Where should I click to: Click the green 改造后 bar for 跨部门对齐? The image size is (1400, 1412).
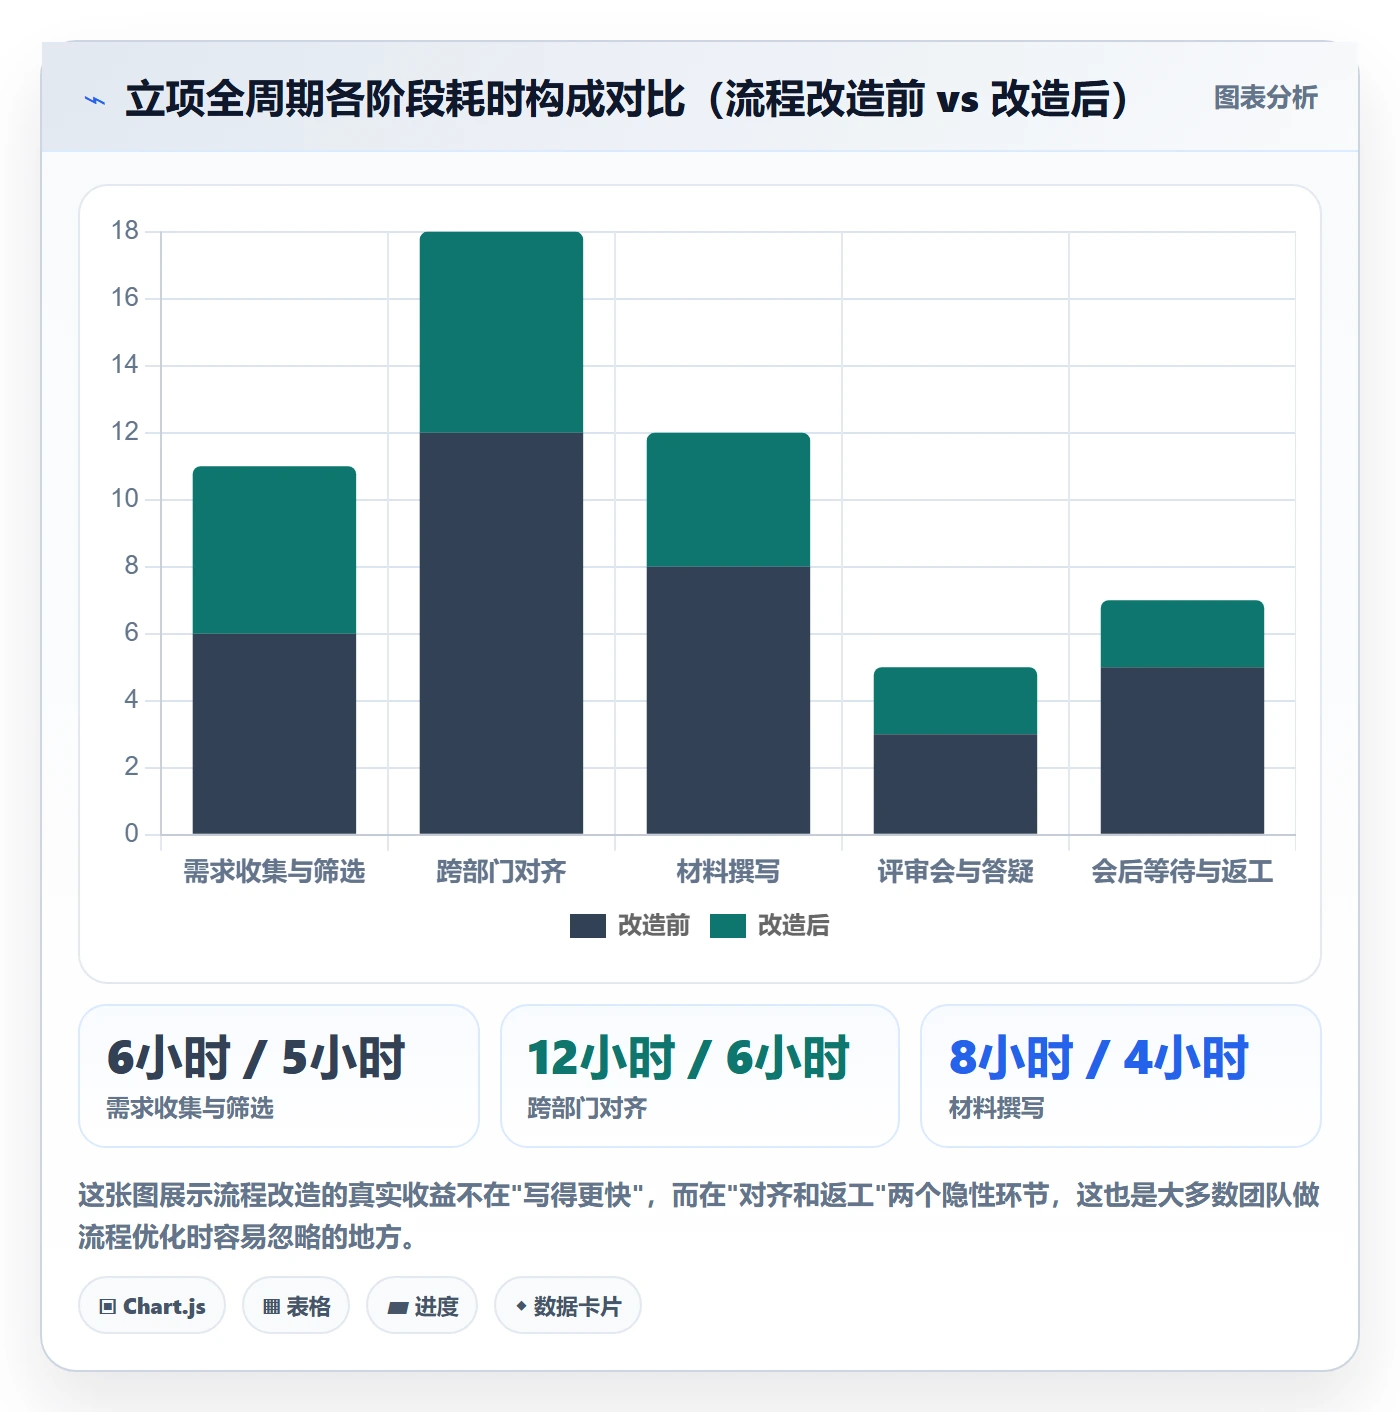point(501,332)
